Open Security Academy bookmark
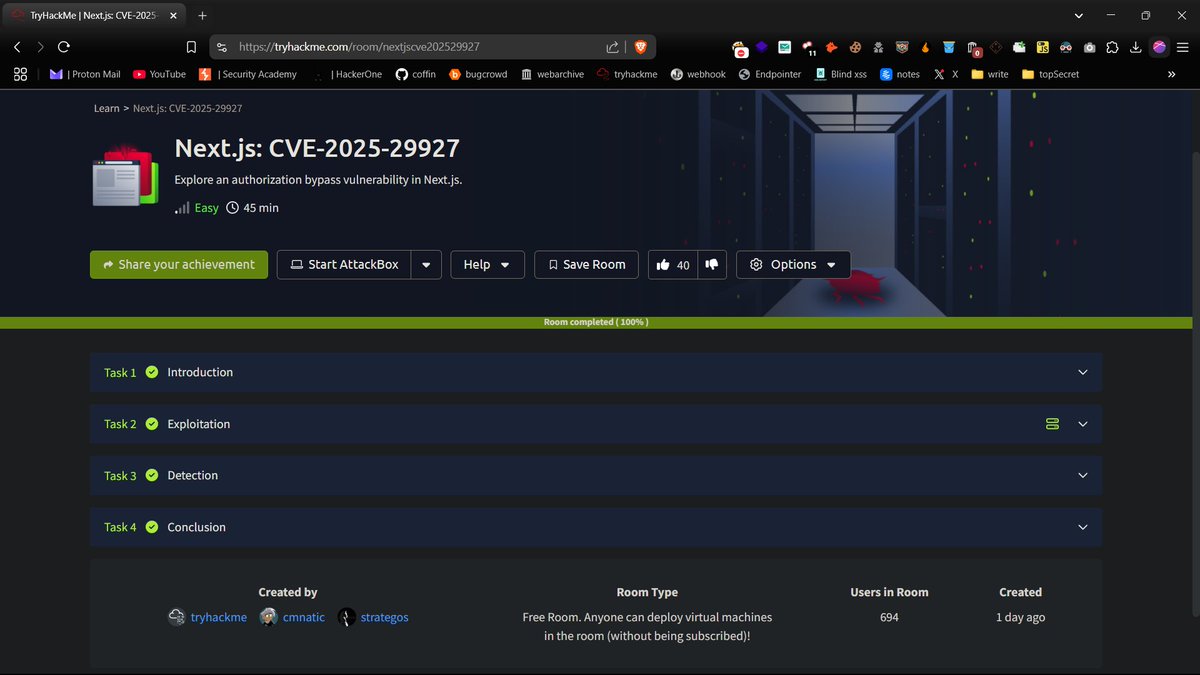Screen dimensions: 1200x675 (x=248, y=74)
